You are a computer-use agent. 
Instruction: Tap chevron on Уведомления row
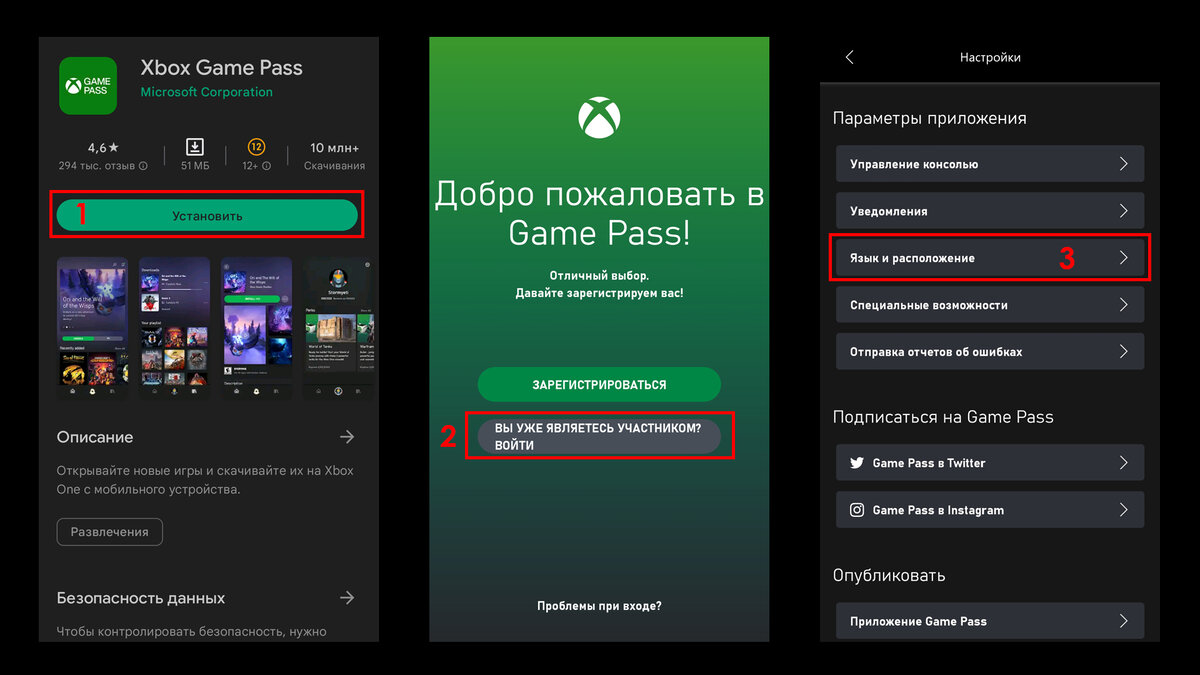click(1123, 211)
